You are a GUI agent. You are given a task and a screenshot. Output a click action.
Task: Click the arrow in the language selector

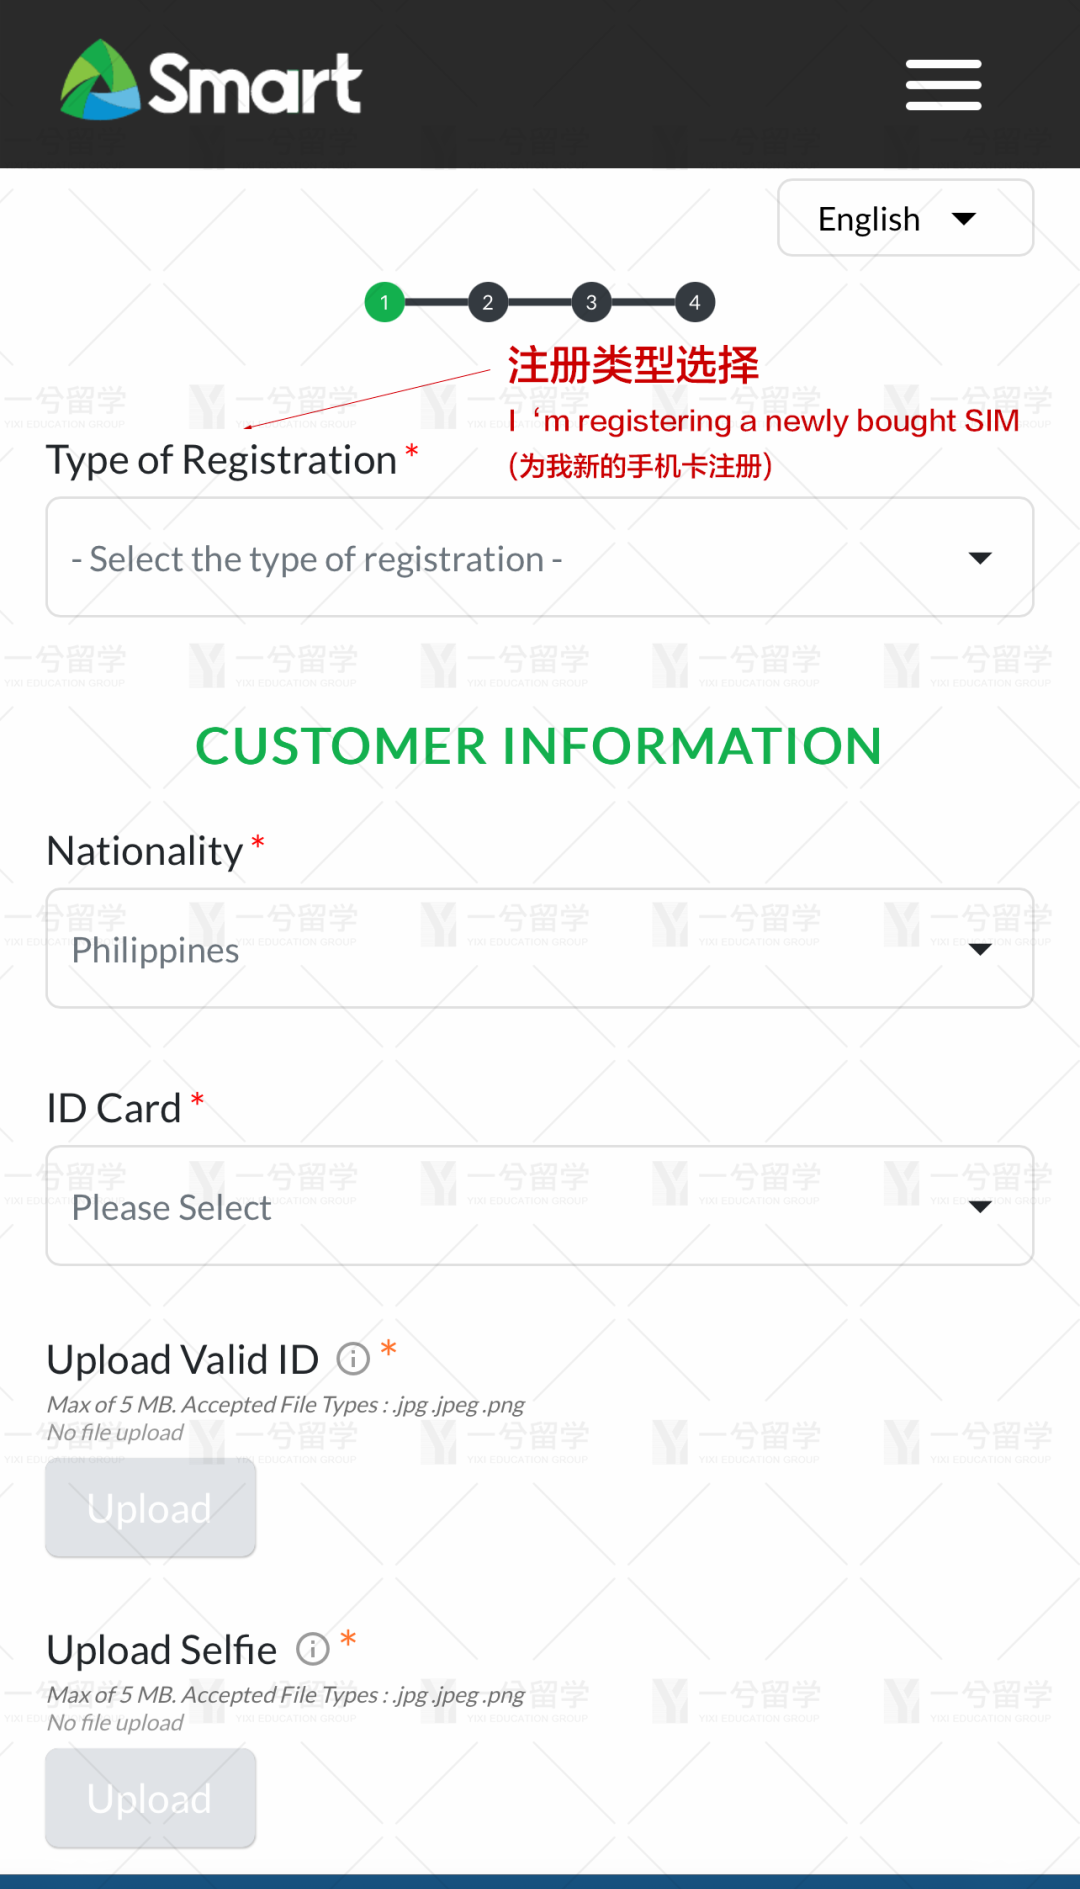tap(964, 219)
